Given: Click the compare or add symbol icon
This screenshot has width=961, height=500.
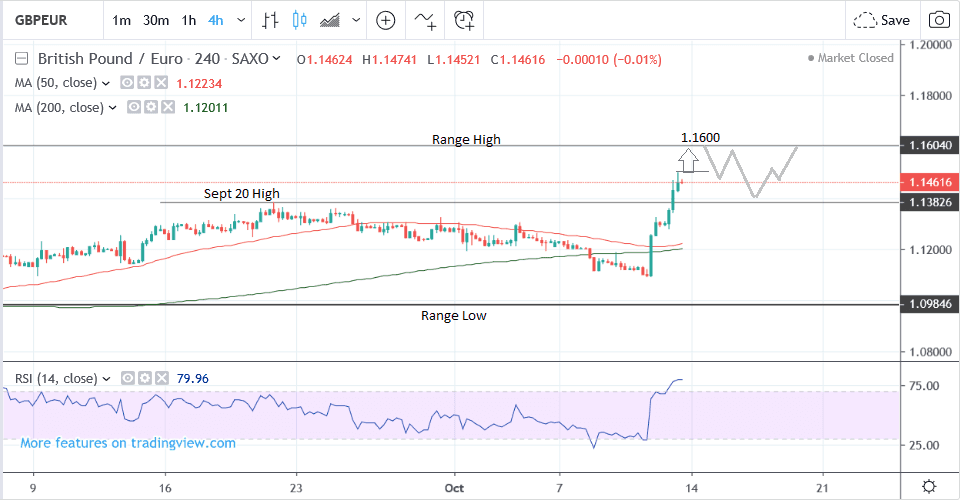Looking at the screenshot, I should point(386,20).
